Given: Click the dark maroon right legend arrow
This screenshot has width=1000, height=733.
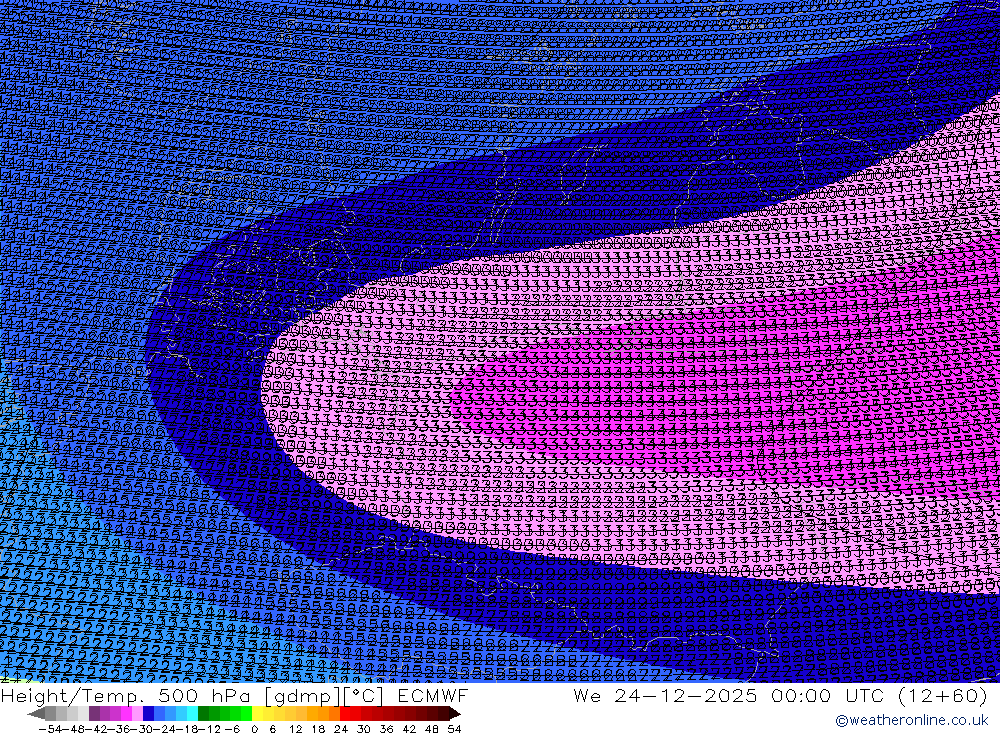Looking at the screenshot, I should tap(455, 714).
